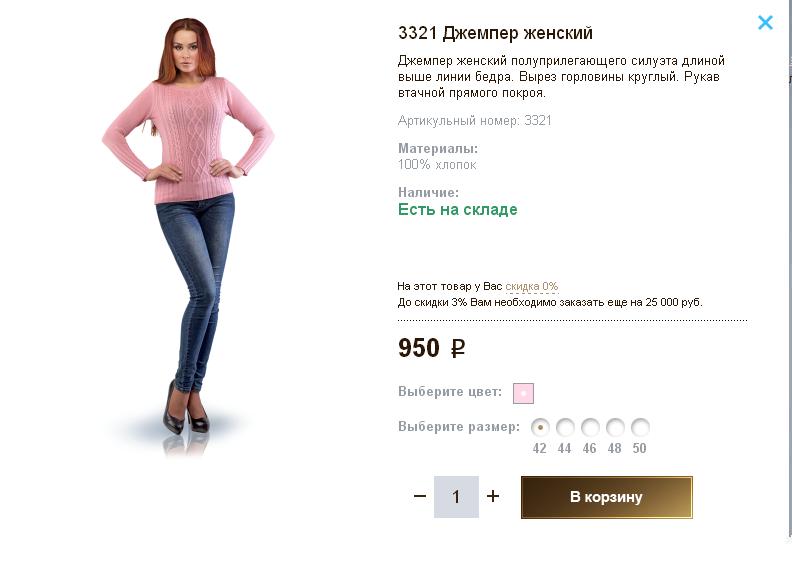Open the "скидка 0%" discount link
The width and height of the screenshot is (792, 581).
(532, 287)
